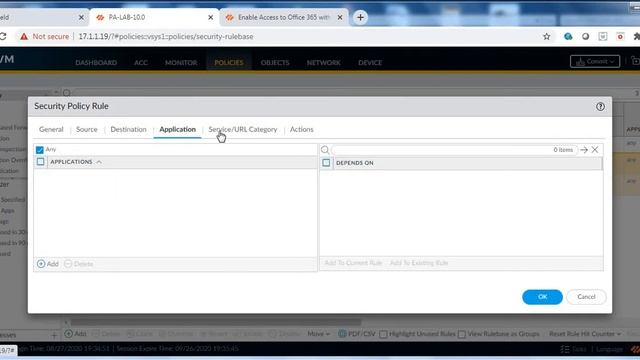Open the dialog help question mark icon
The image size is (640, 360).
point(600,107)
